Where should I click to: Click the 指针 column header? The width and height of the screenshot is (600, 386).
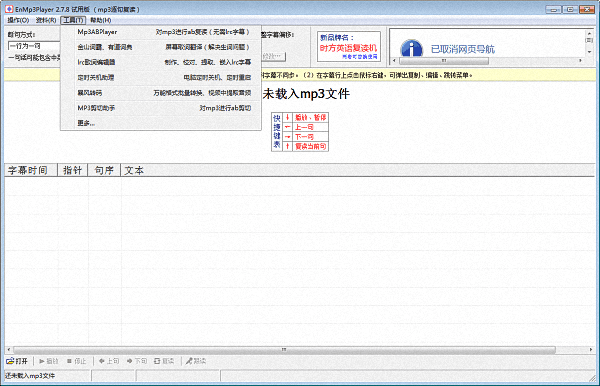coord(73,170)
